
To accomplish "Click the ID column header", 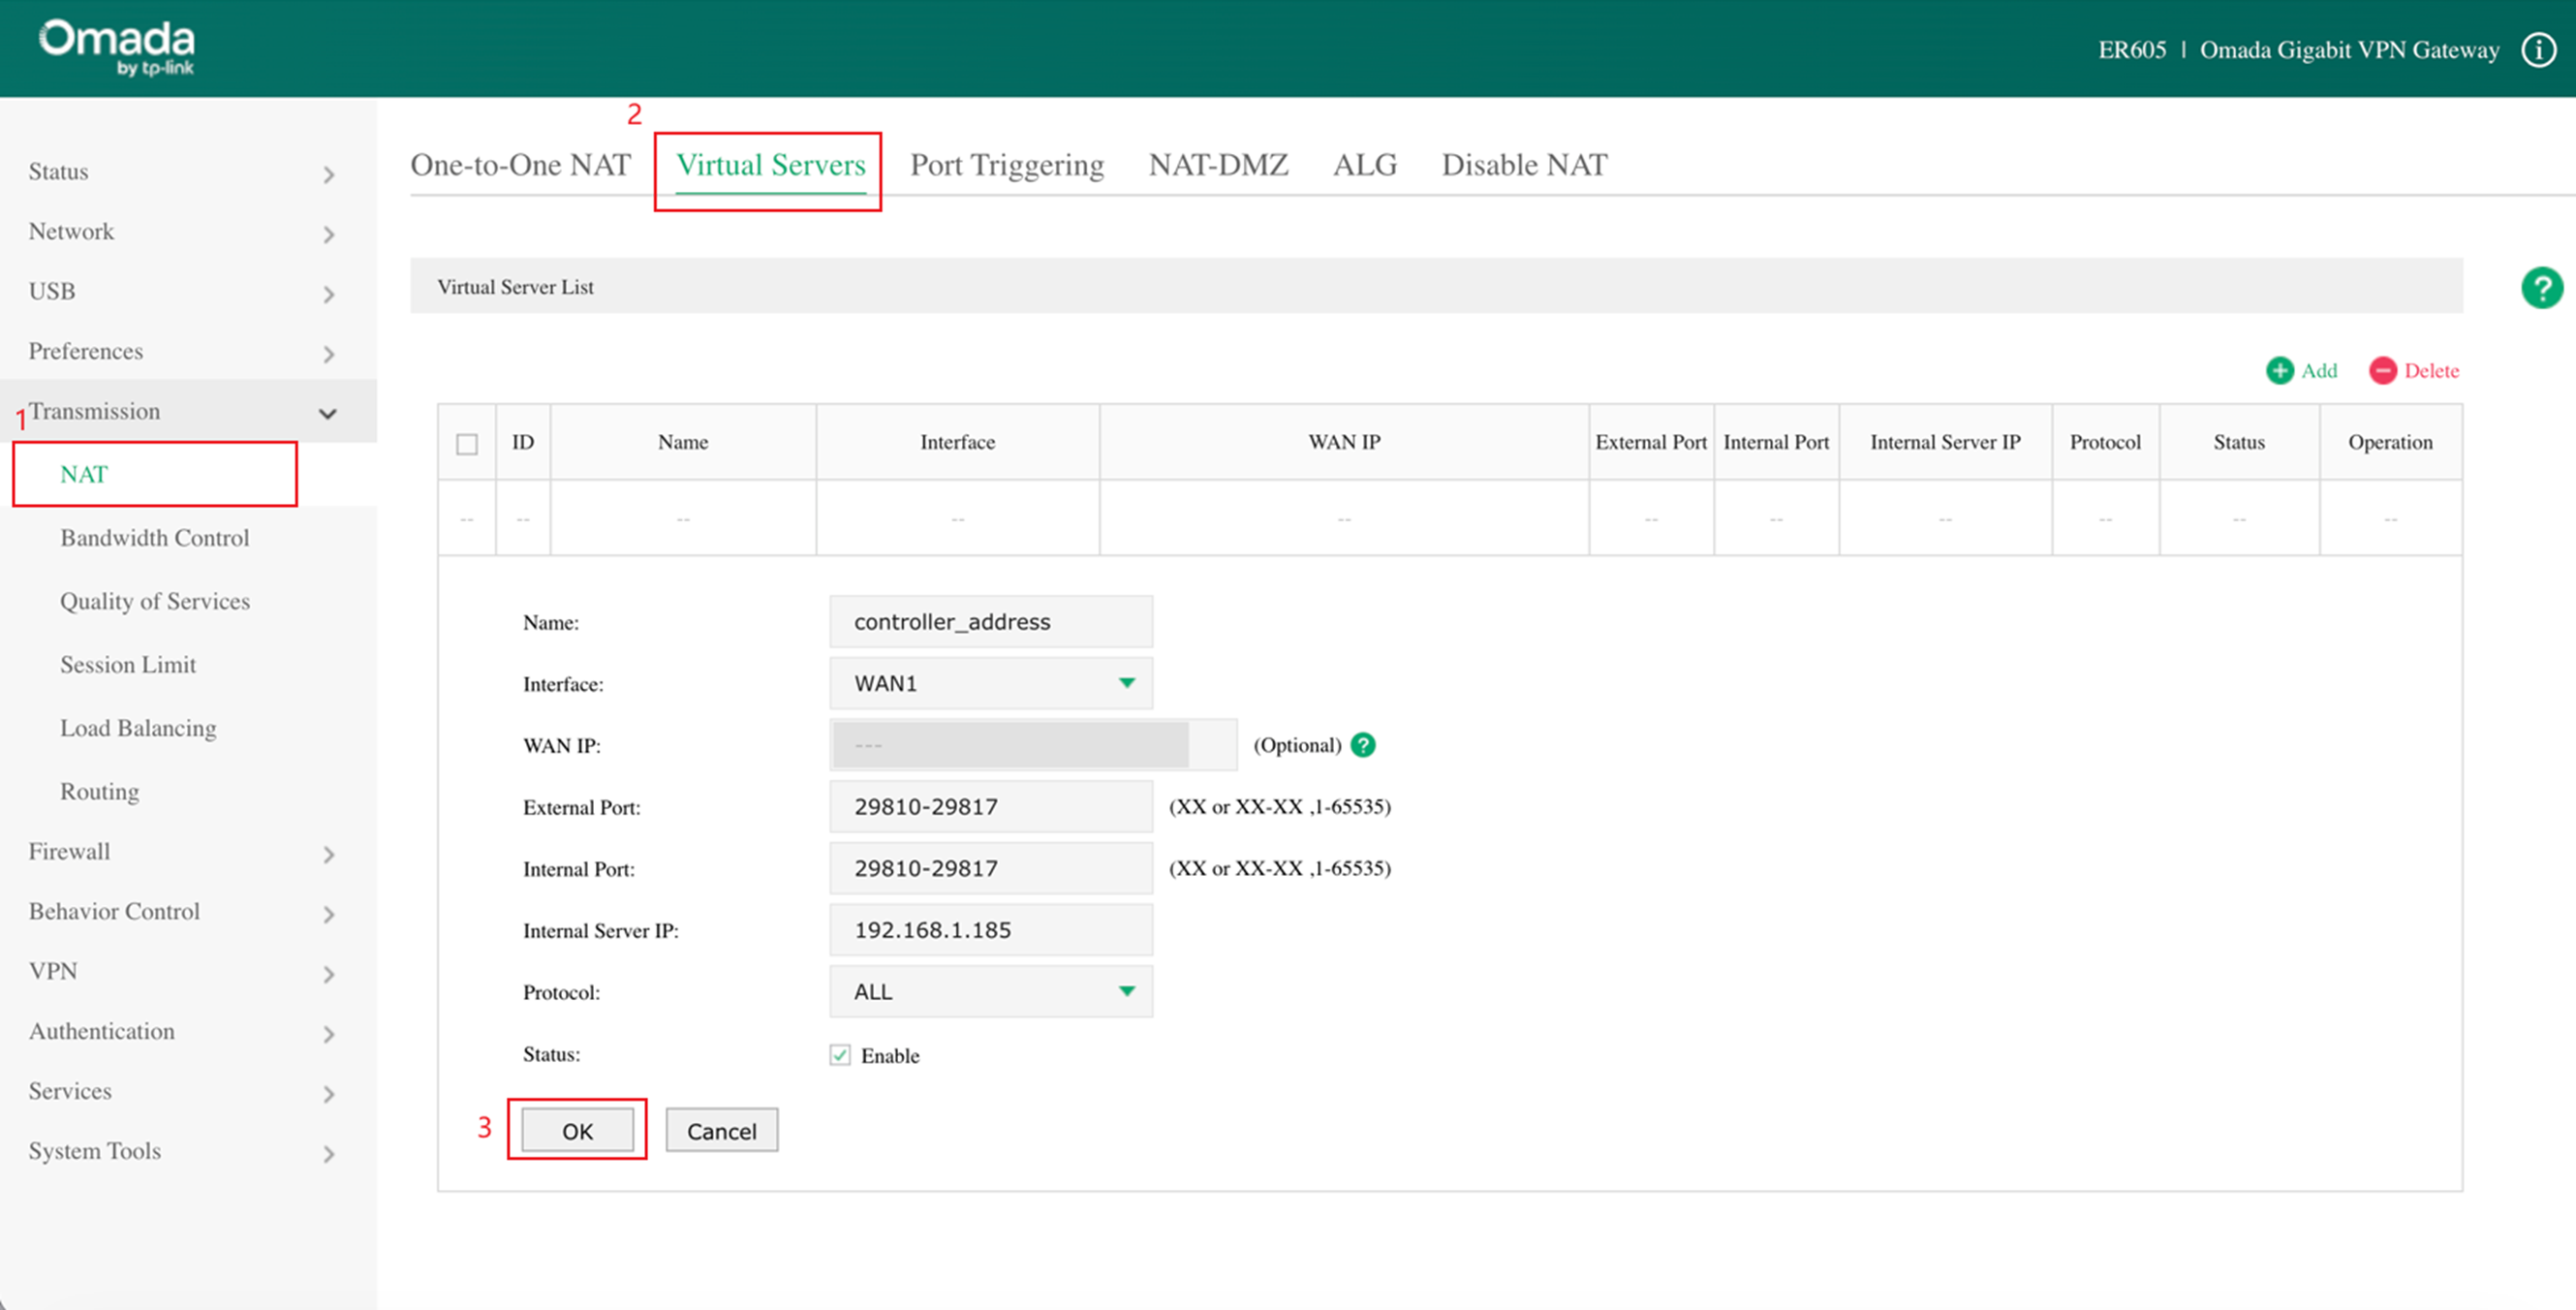I will coord(523,442).
